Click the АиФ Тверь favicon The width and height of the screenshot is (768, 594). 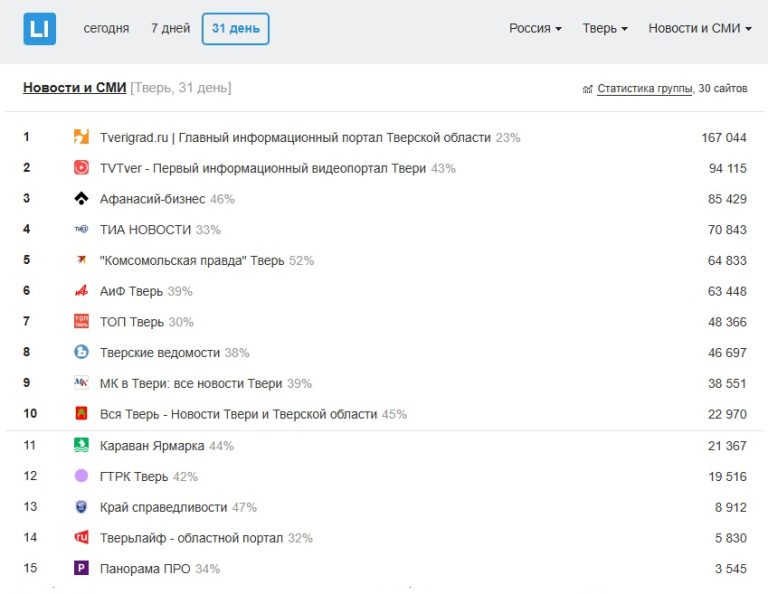82,291
